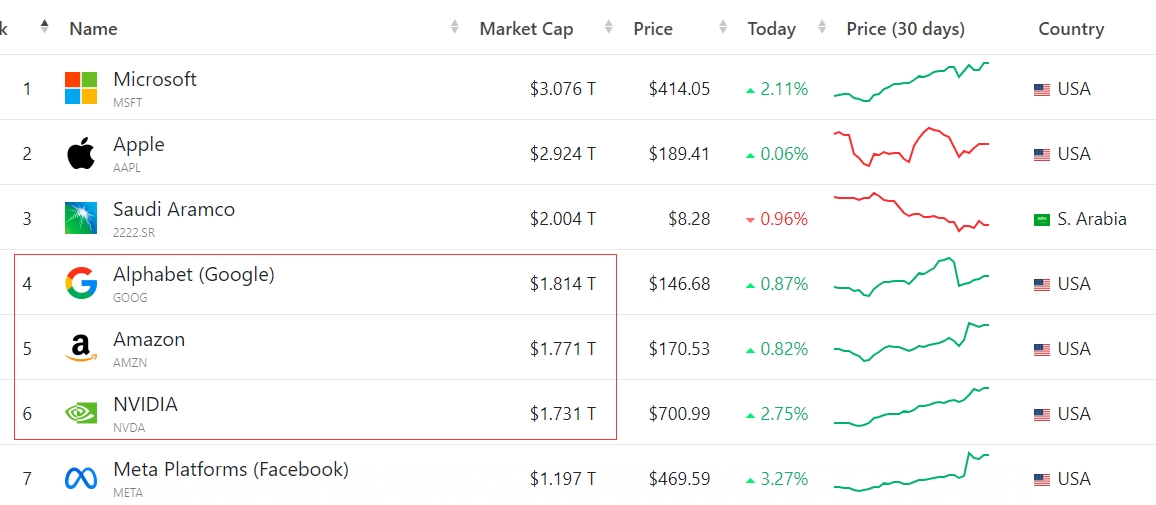Image resolution: width=1156 pixels, height=505 pixels.
Task: Click the Meta Platforms logo
Action: pyautogui.click(x=81, y=479)
